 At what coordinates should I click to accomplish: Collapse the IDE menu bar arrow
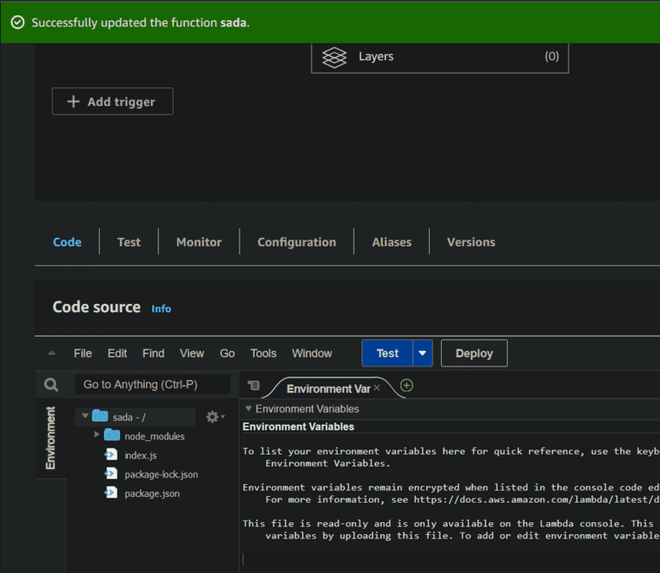tap(52, 353)
